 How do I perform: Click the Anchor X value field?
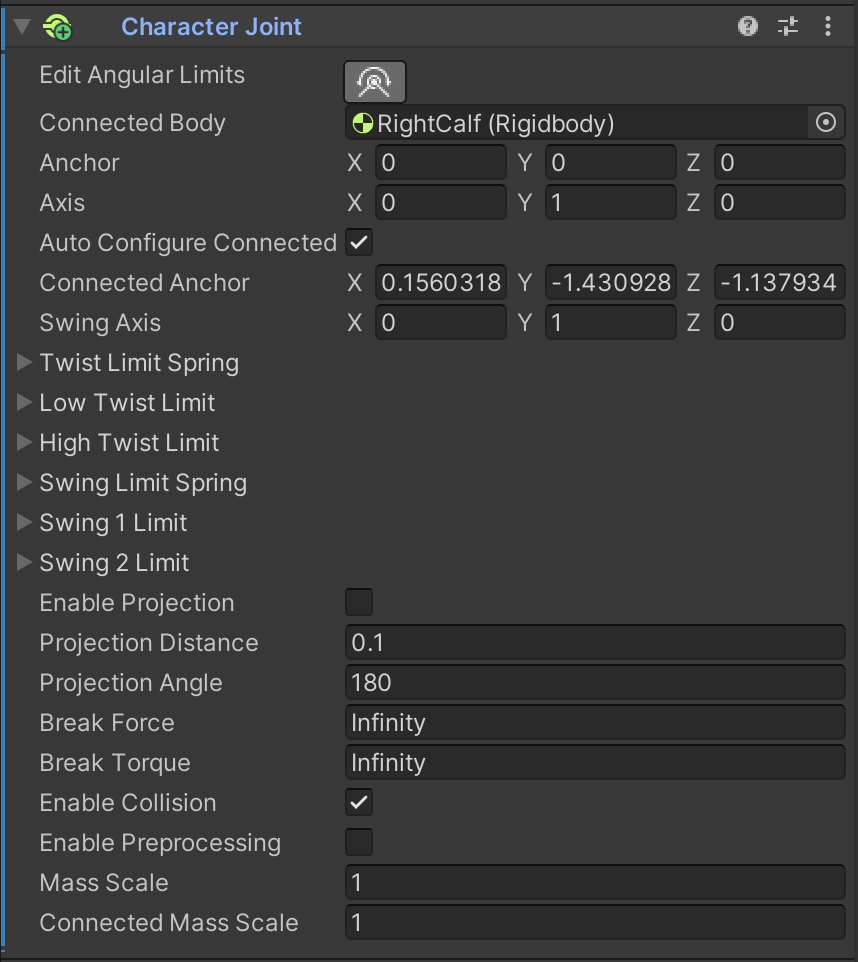click(441, 163)
